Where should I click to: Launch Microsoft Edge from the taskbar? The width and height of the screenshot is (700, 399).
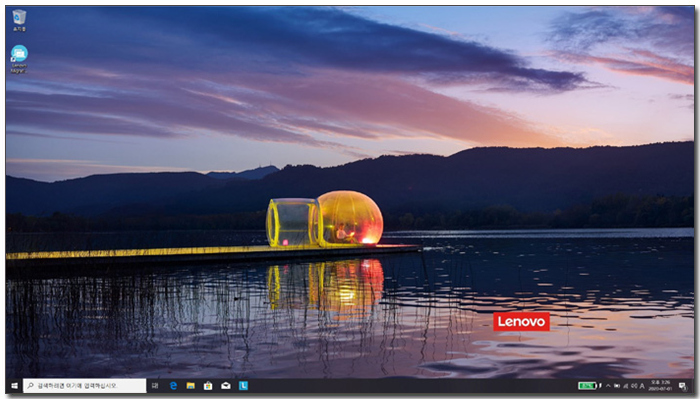point(173,385)
